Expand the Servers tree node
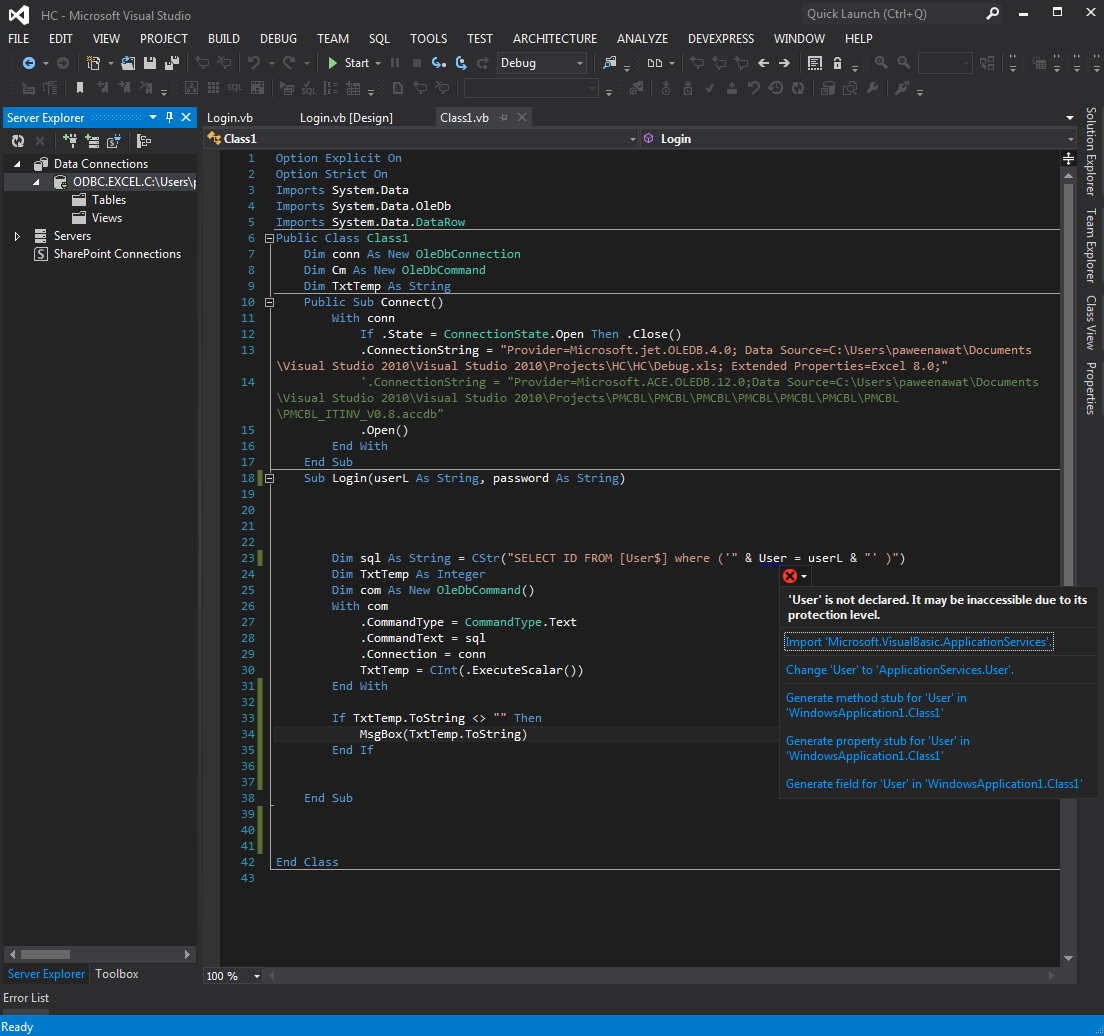The image size is (1104, 1036). [18, 236]
